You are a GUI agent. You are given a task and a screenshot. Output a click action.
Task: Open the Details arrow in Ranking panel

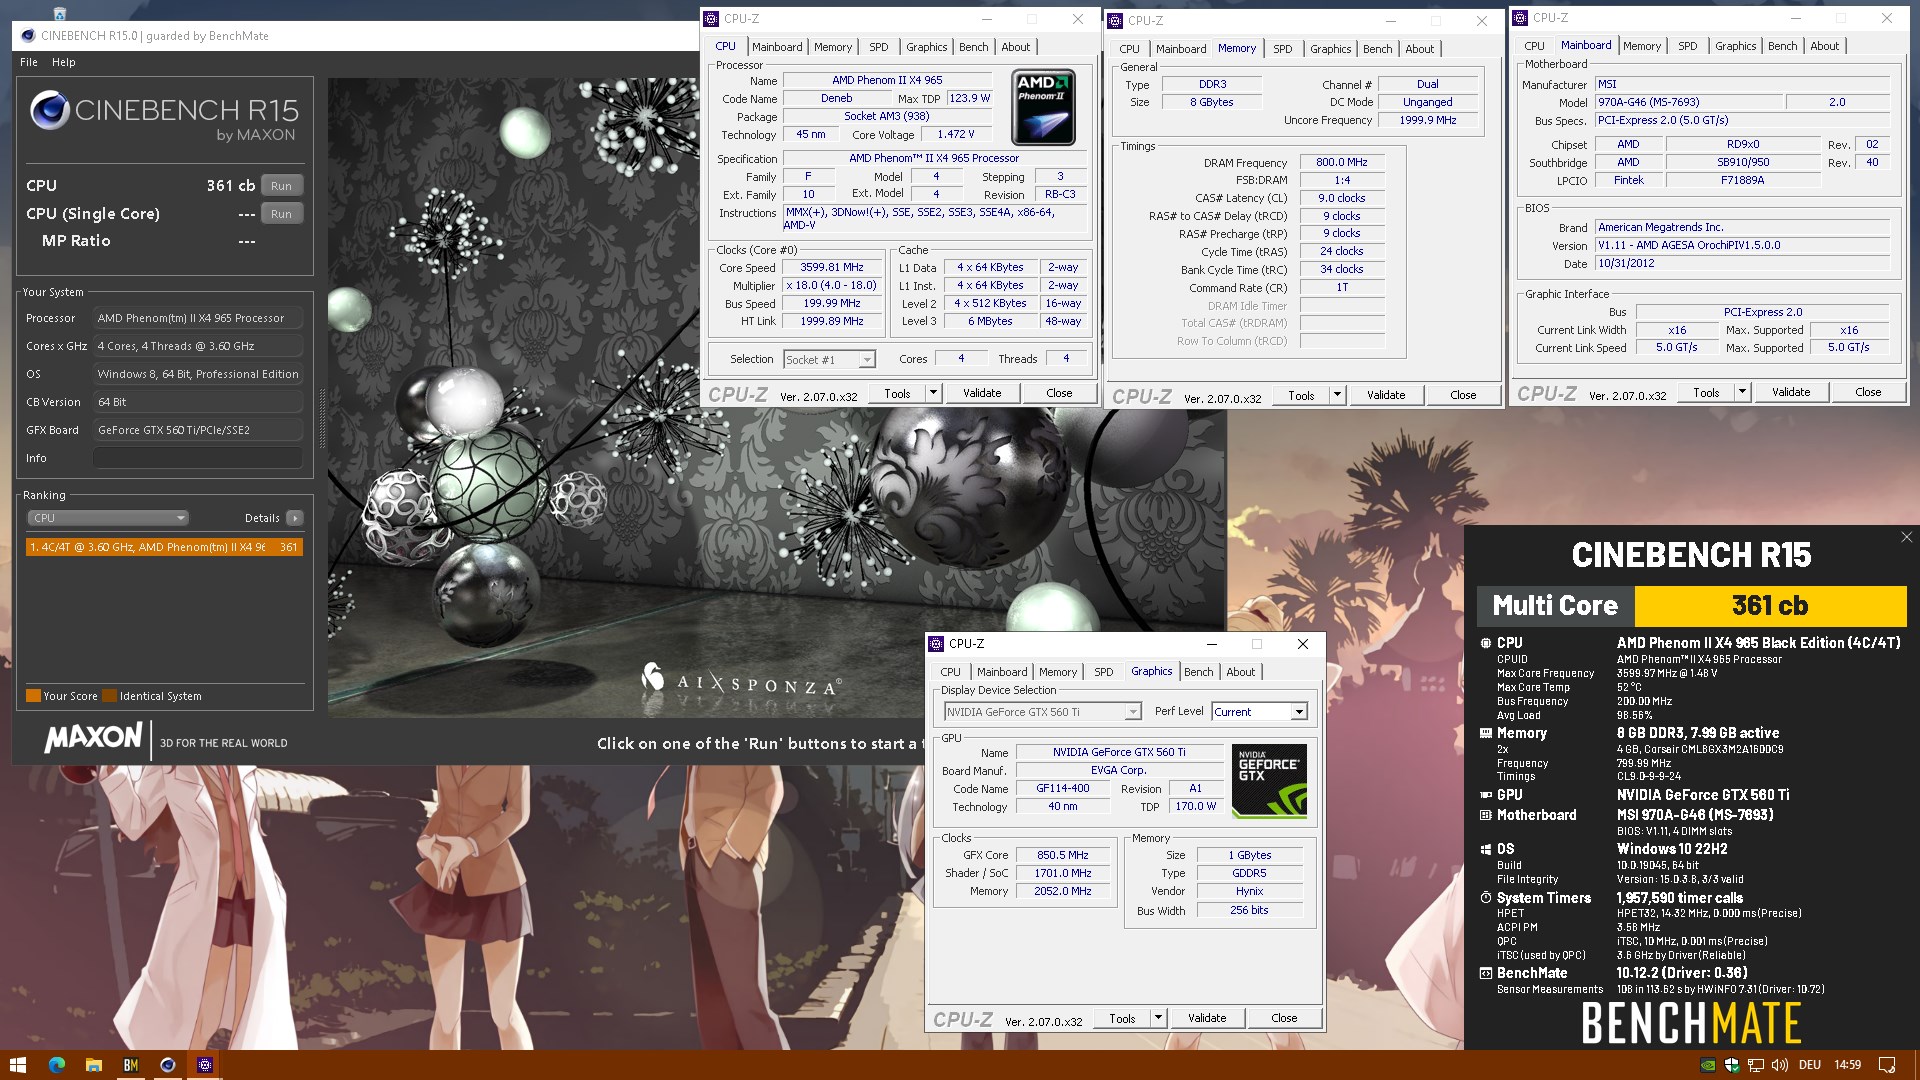point(295,518)
